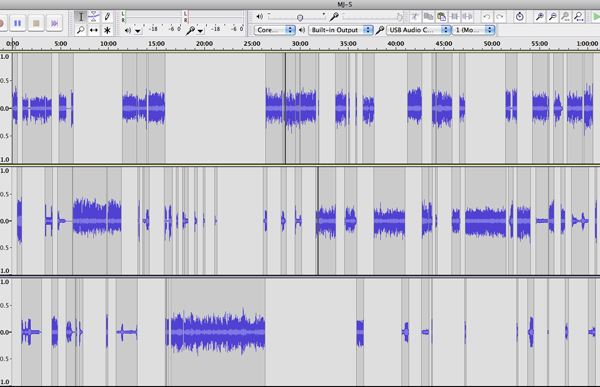600x387 pixels.
Task: Click the 20:00 mark on the timeline
Action: coord(204,44)
